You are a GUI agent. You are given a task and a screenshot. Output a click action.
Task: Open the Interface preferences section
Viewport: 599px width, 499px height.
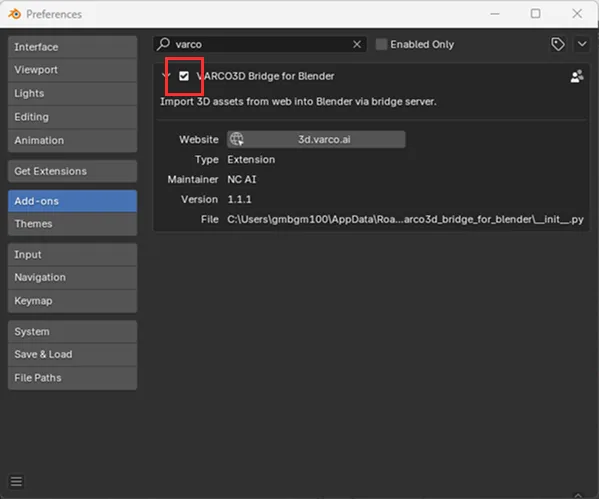[x=72, y=47]
